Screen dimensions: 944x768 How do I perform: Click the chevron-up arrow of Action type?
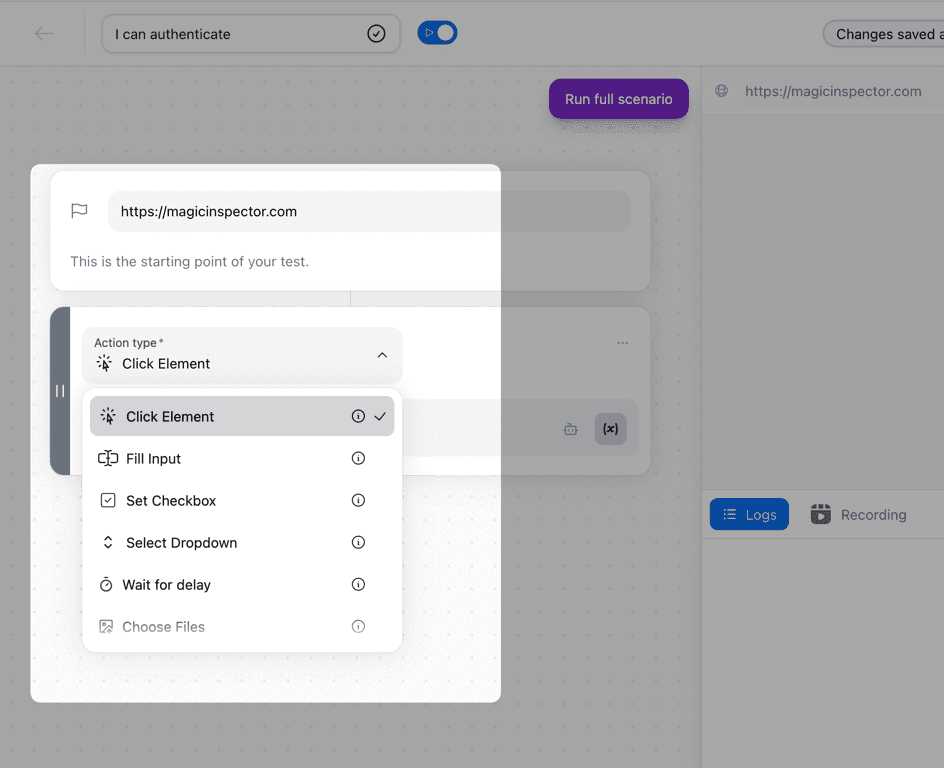pos(382,355)
